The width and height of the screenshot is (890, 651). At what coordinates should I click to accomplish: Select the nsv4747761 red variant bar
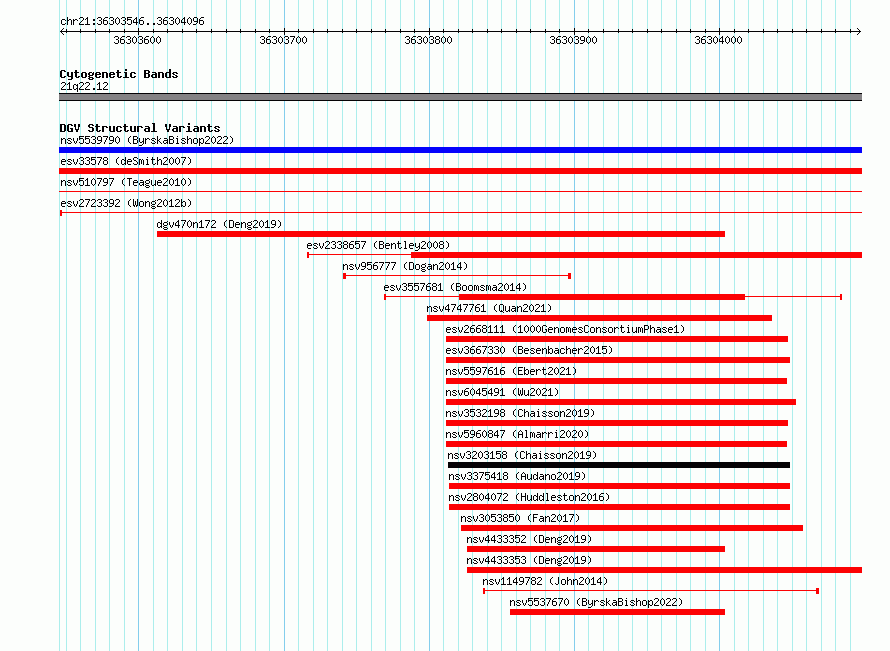pyautogui.click(x=599, y=318)
